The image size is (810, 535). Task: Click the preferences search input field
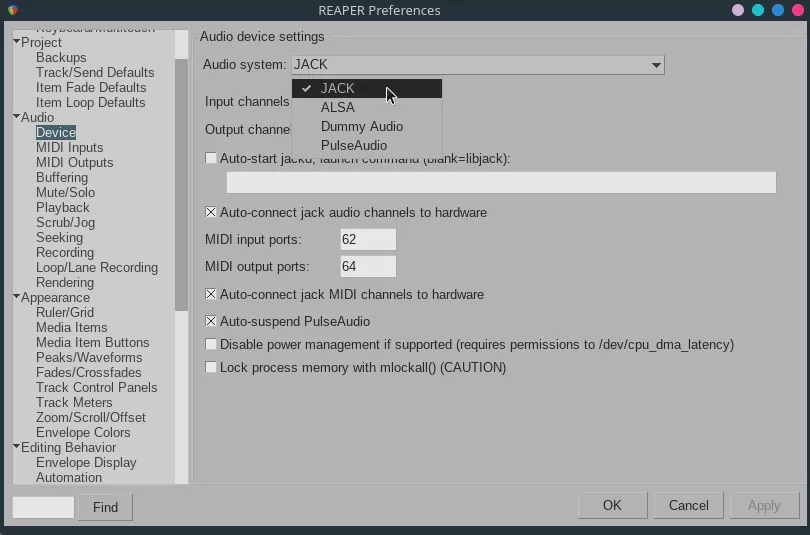click(43, 507)
